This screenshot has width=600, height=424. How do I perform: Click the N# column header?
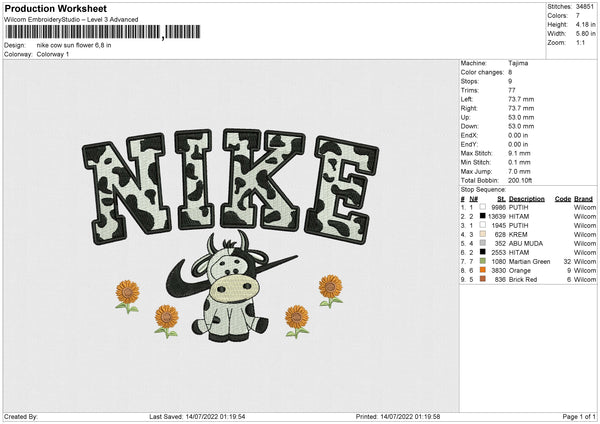[474, 199]
